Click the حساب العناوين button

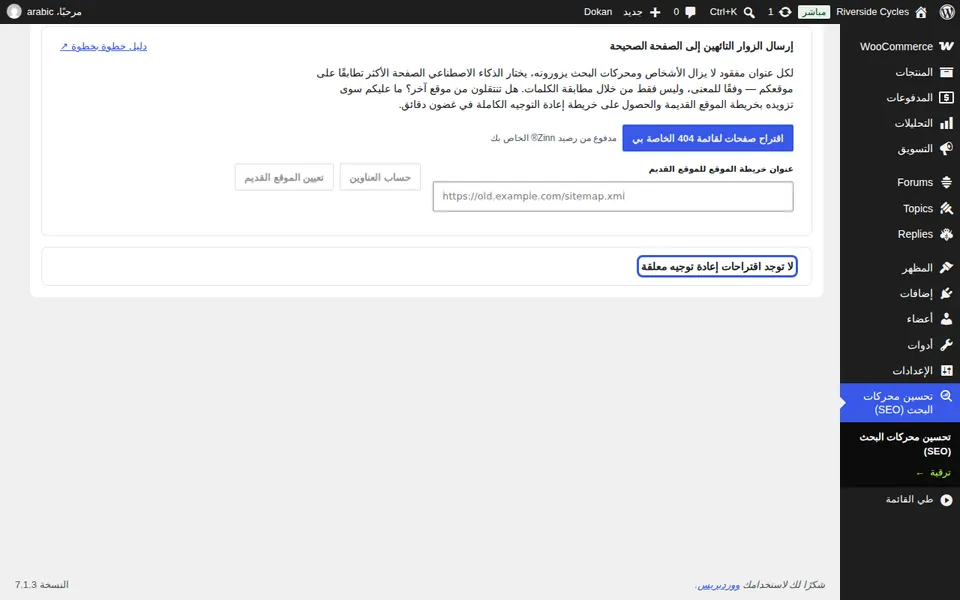380,178
